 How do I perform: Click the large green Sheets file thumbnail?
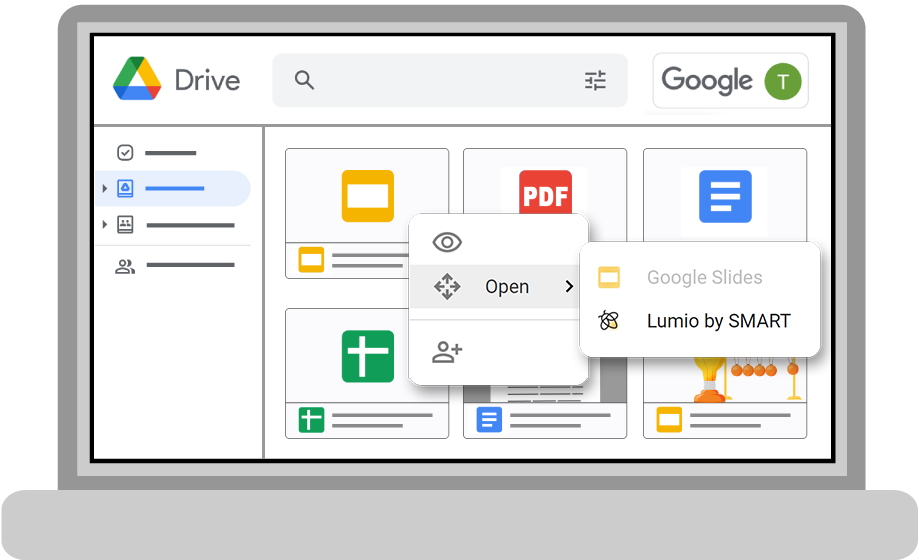click(367, 356)
